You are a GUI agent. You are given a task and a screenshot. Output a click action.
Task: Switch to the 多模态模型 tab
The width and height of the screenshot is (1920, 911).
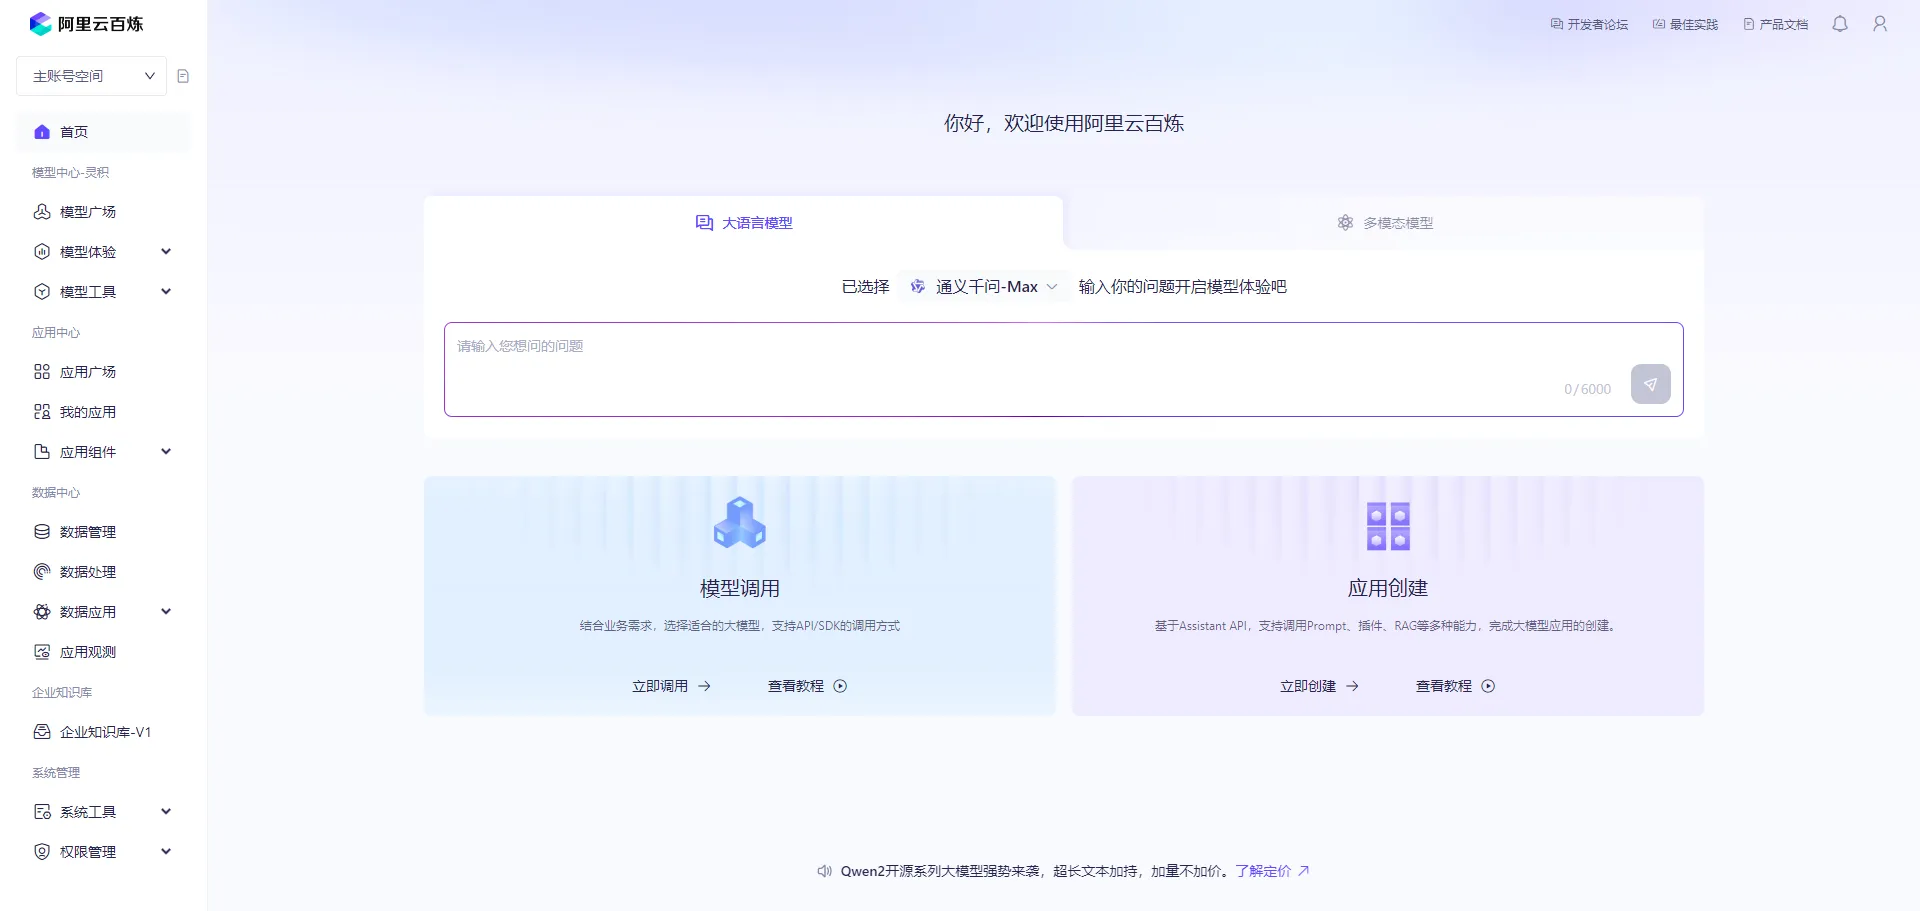(x=1385, y=223)
